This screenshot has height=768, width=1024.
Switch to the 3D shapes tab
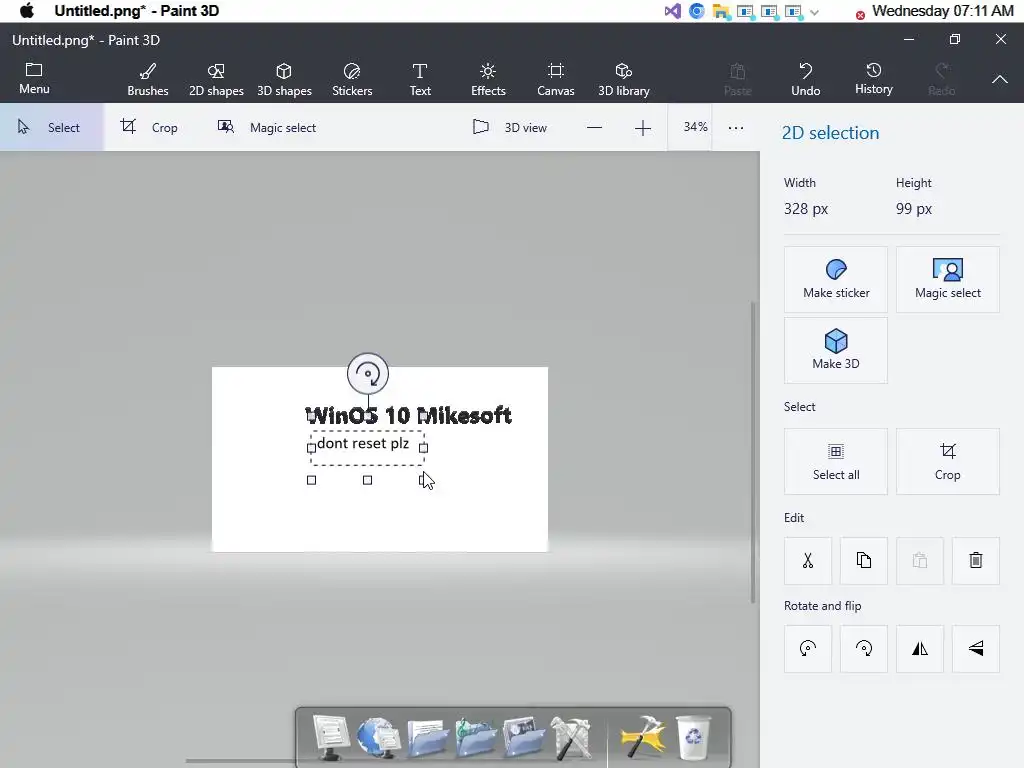click(284, 80)
